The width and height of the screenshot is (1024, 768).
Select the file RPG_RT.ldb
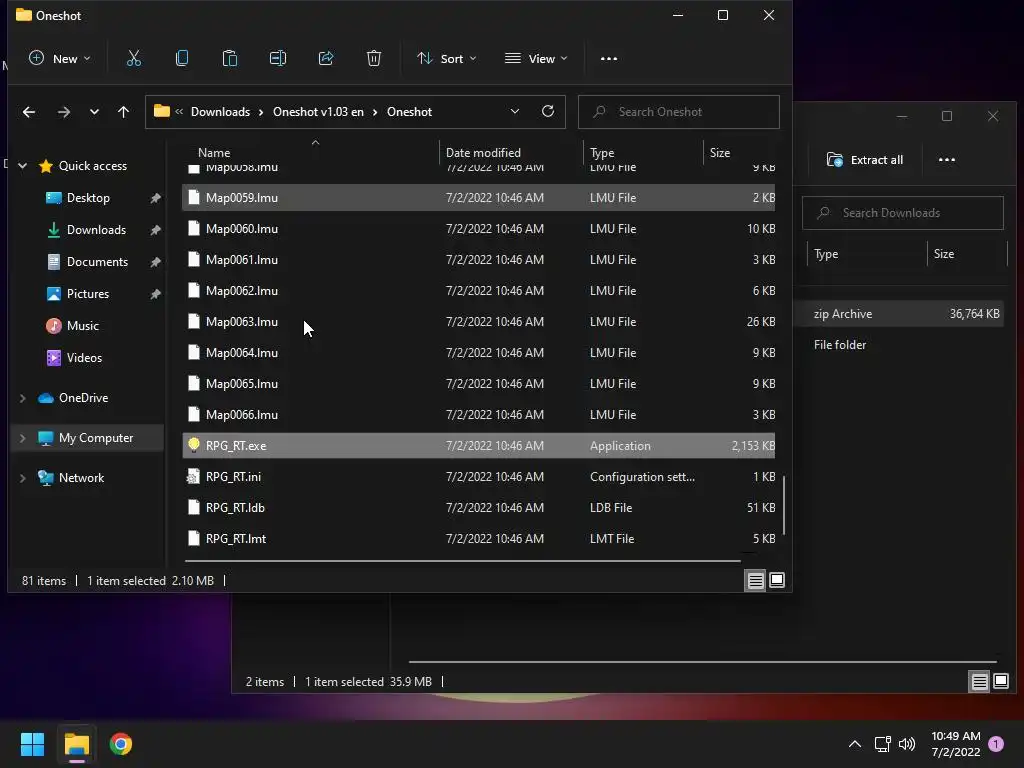coord(479,507)
